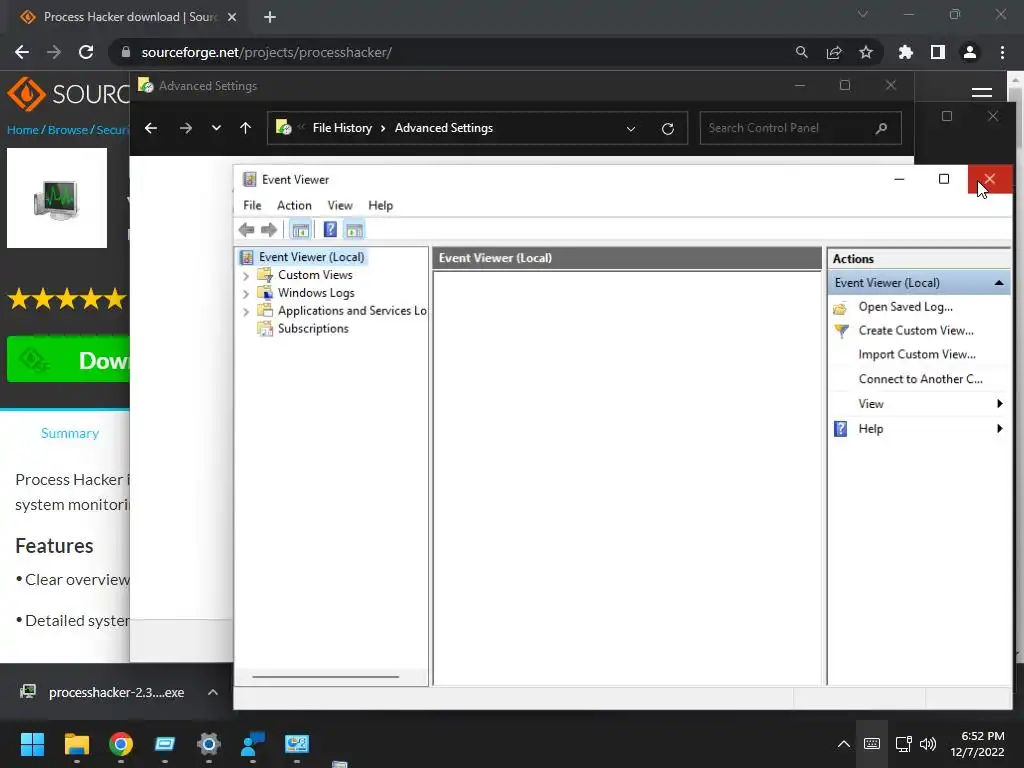
Task: Select Subscriptions in the console tree
Action: click(313, 328)
